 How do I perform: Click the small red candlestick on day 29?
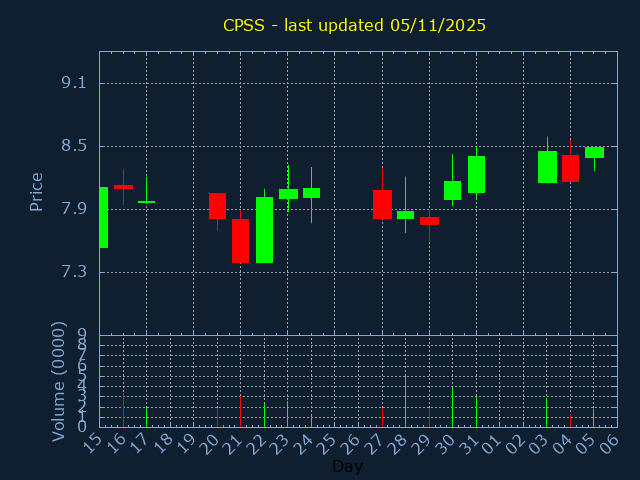click(429, 221)
